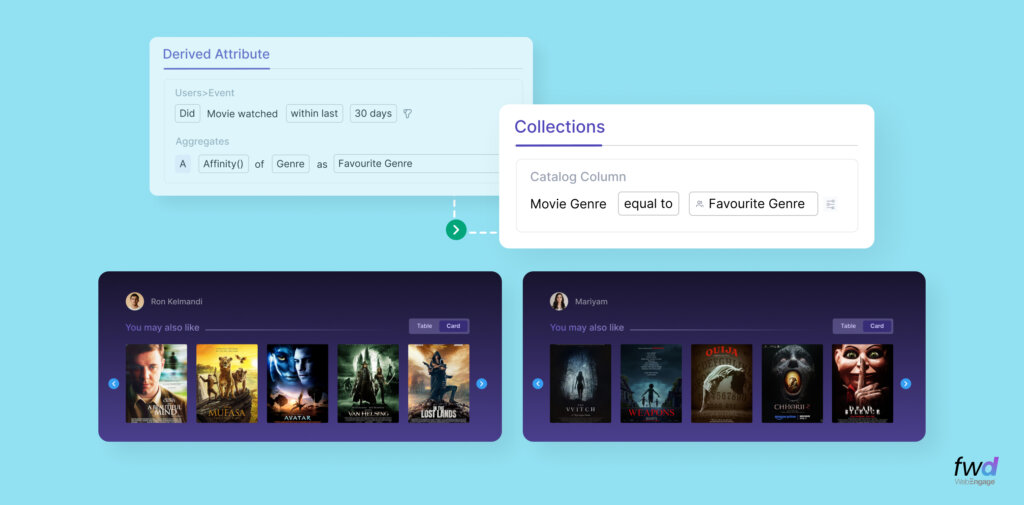Select the Derived Attribute tab
Screen dimensions: 1024x505
216,54
